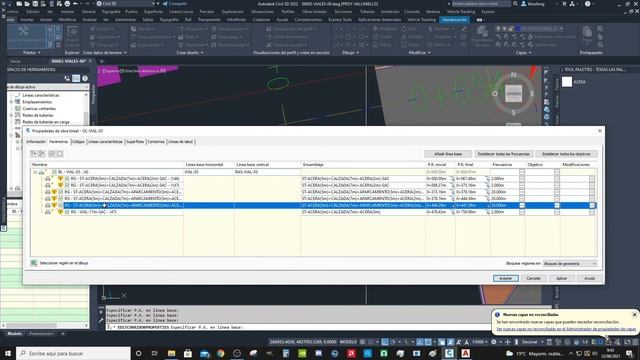Toggle checkbox of the RG - VIAL-11m-SAC row
Viewport: 640px width, 360px height.
[67, 212]
